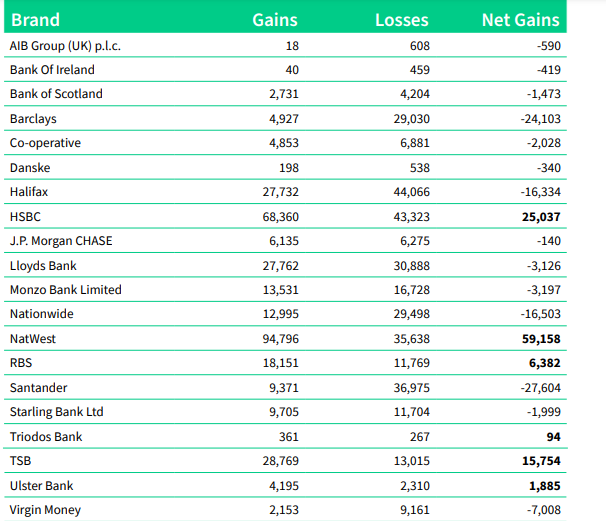Viewport: 606px width, 521px height.
Task: Click the Triodos Bank brand cell
Action: point(46,437)
